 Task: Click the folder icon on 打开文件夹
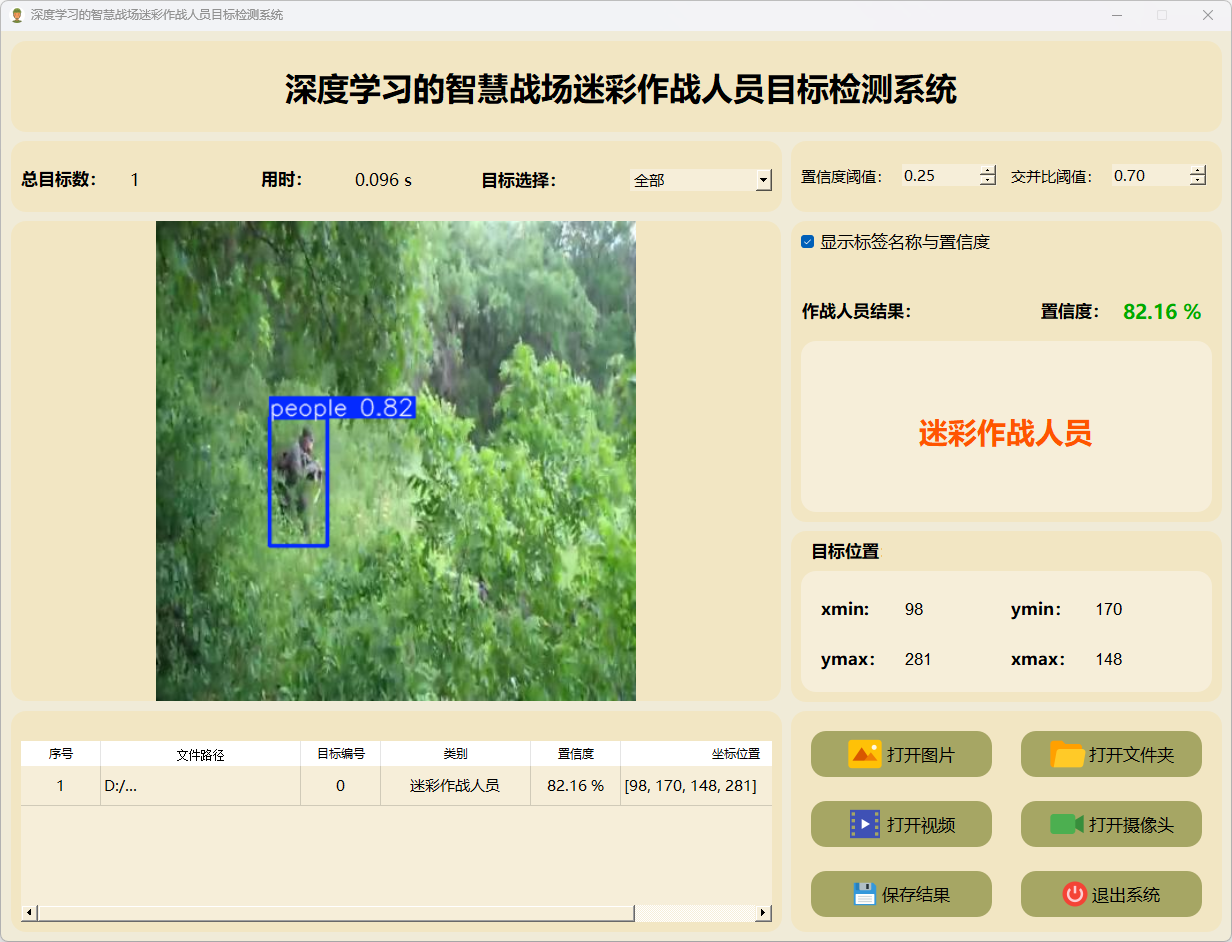[x=1067, y=754]
